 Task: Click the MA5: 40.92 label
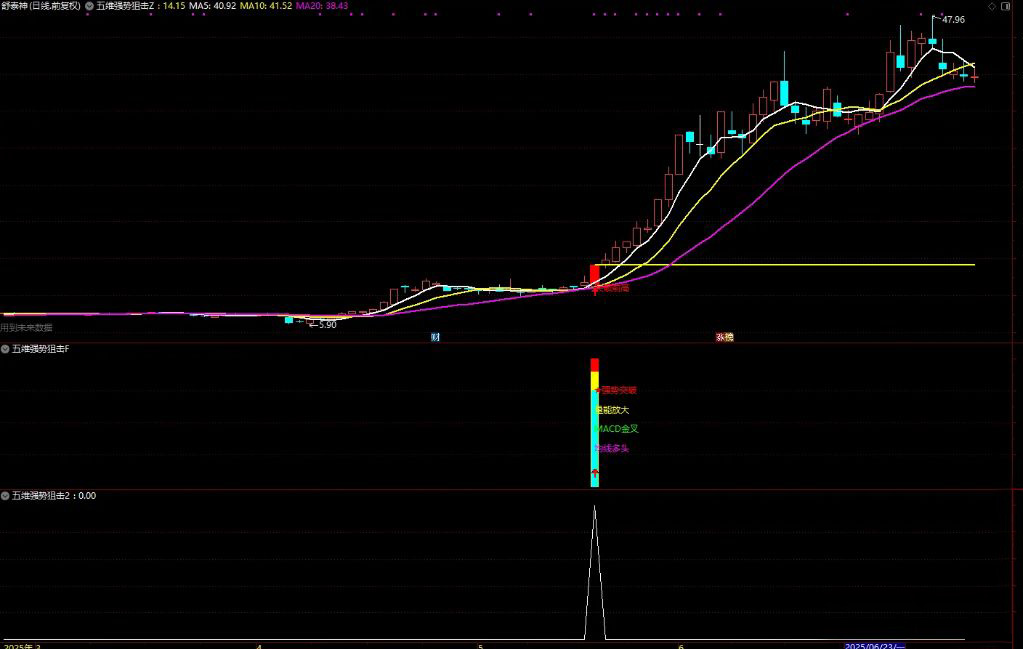click(213, 6)
